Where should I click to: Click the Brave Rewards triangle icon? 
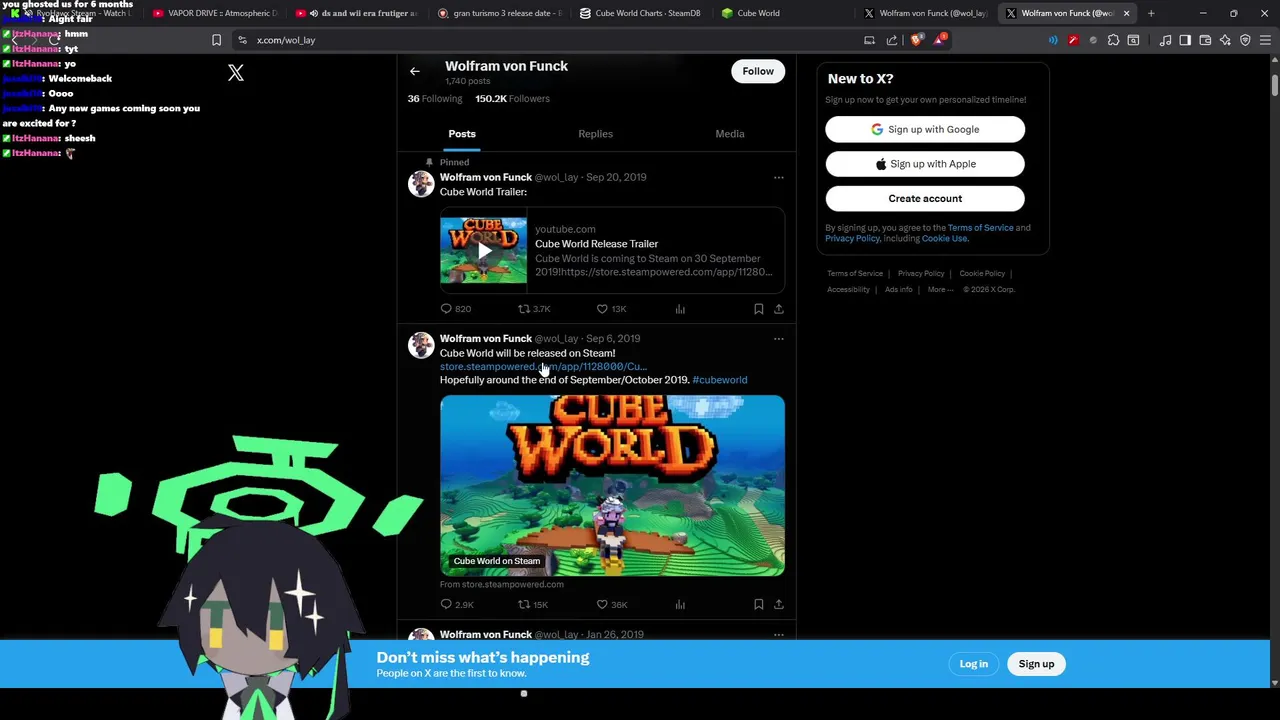[939, 40]
